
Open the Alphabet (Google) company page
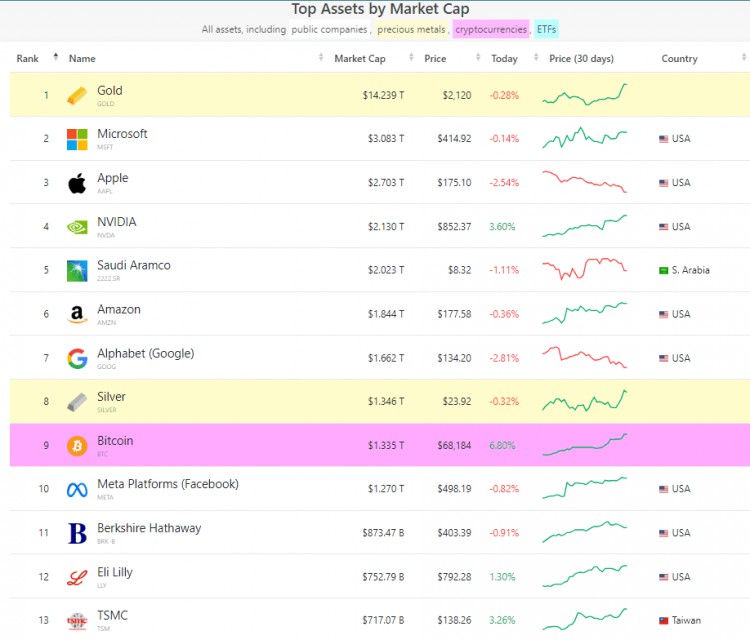coord(145,354)
